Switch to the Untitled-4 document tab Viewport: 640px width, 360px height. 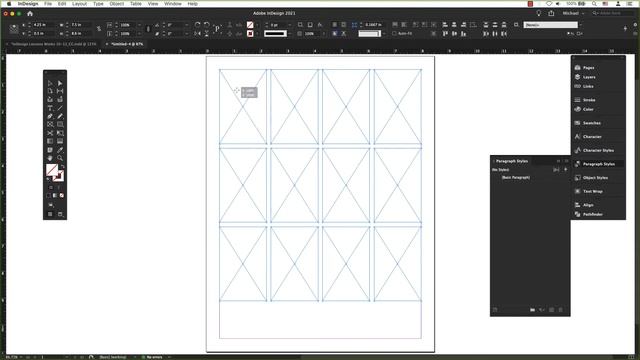coord(127,44)
